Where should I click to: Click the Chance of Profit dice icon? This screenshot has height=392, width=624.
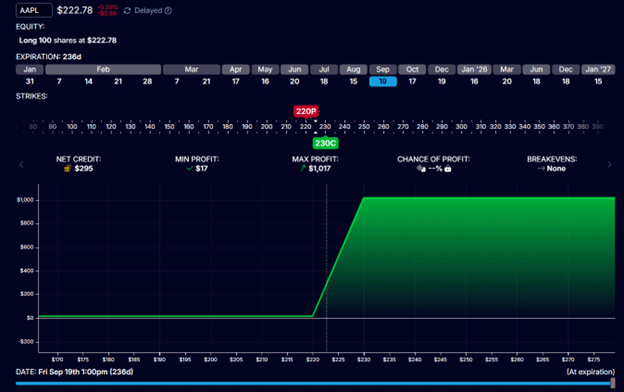(x=421, y=169)
